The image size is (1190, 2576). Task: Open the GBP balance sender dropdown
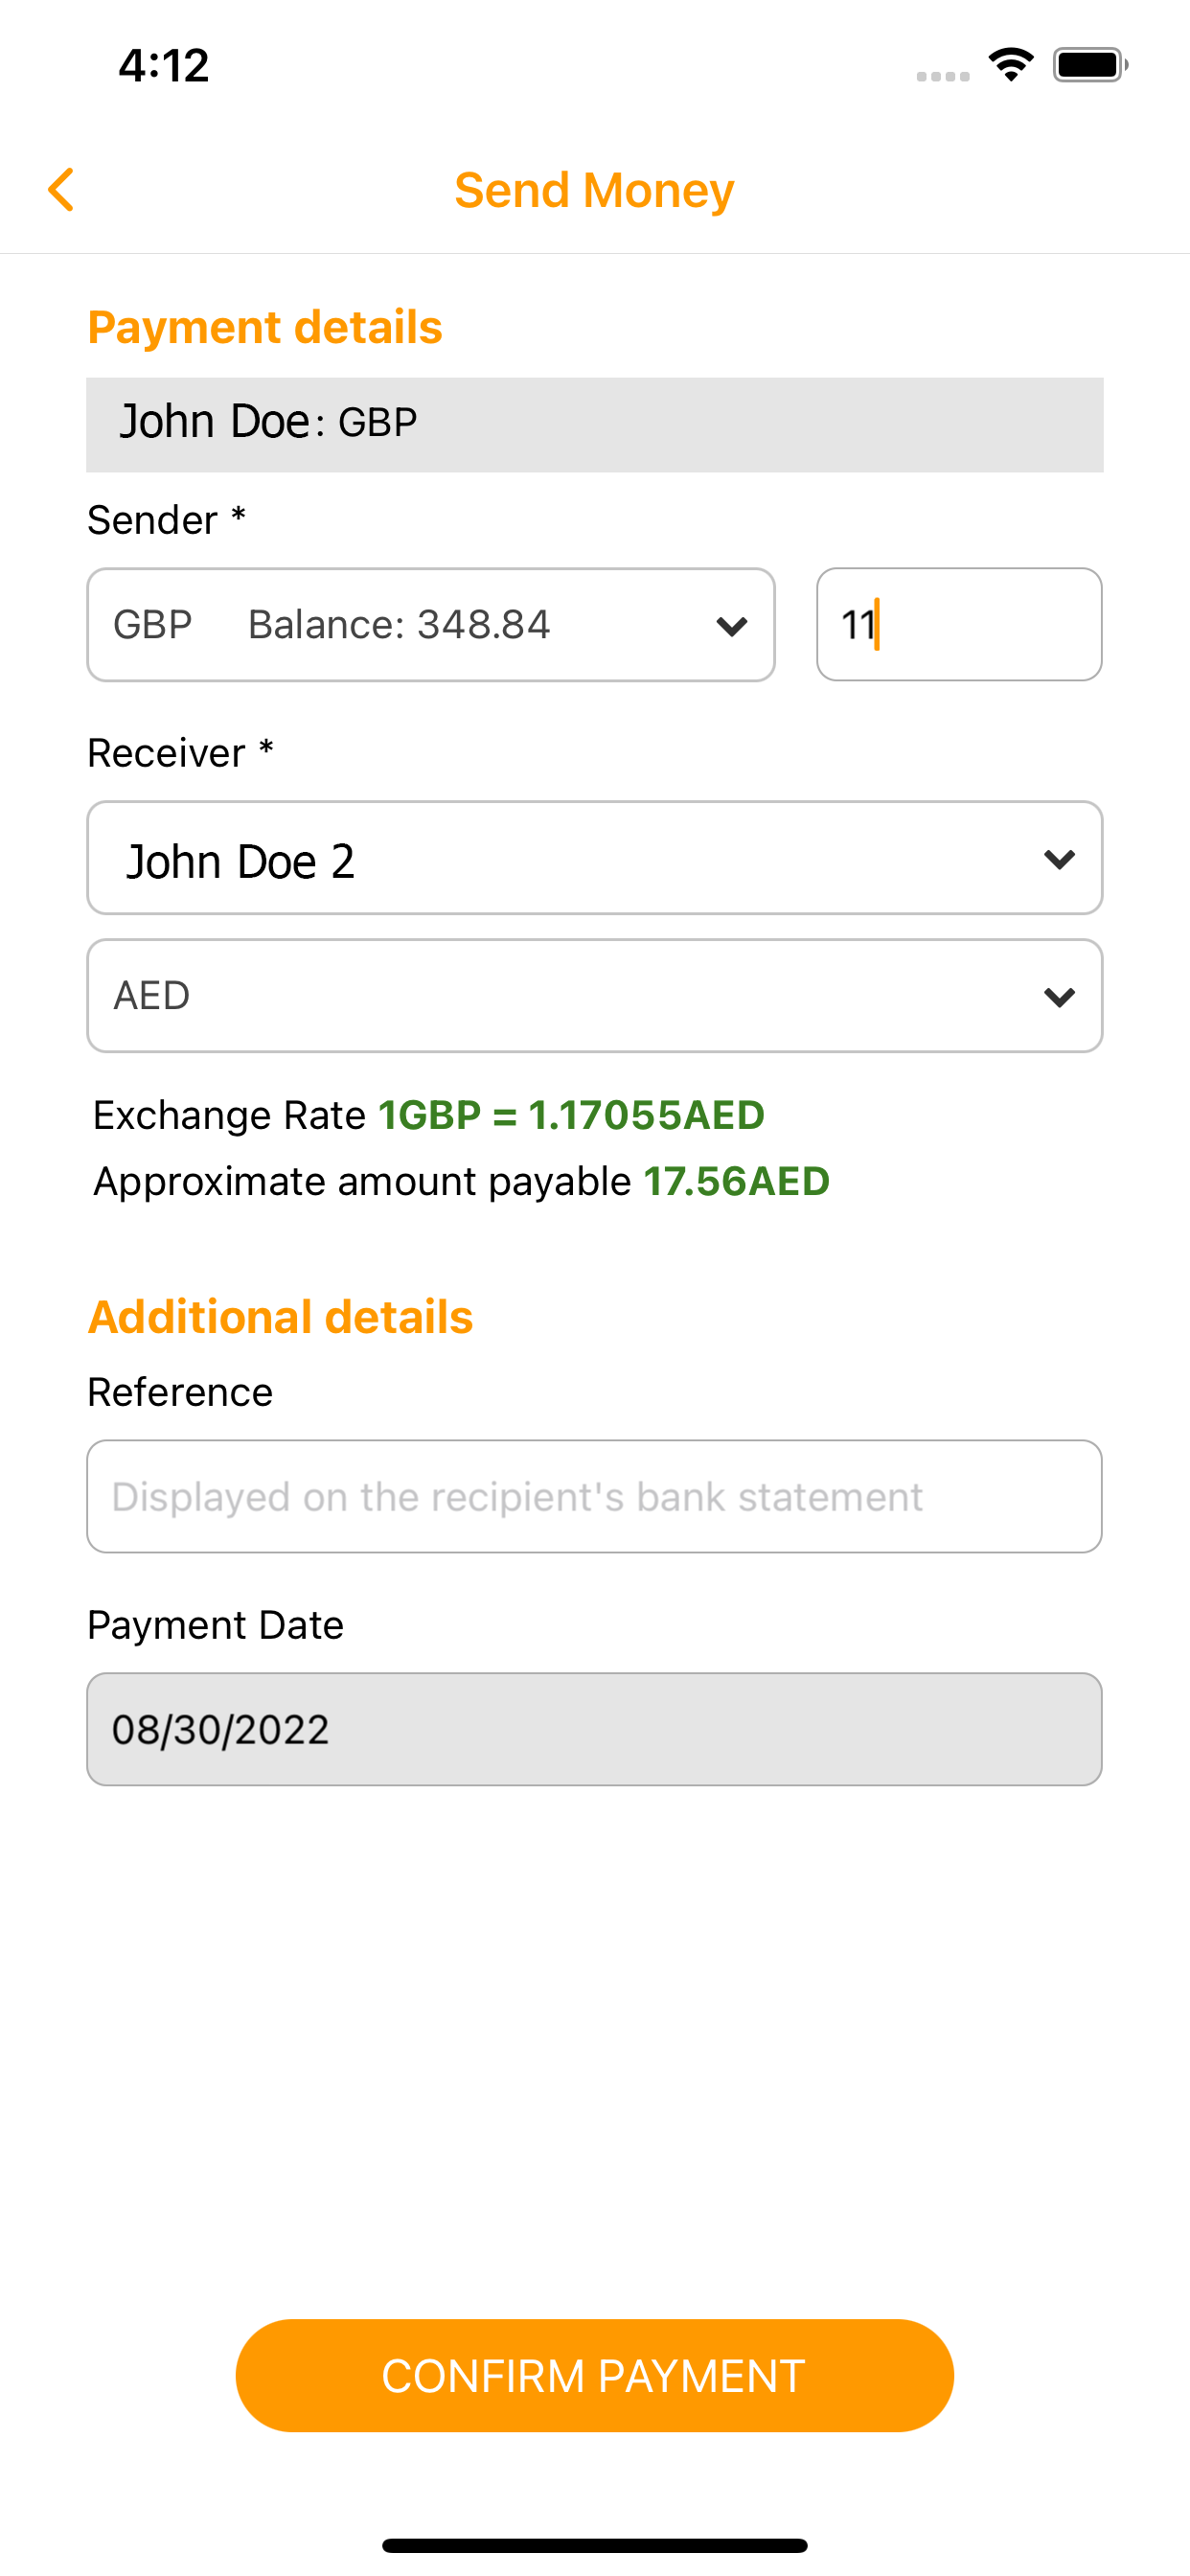[x=400, y=625]
